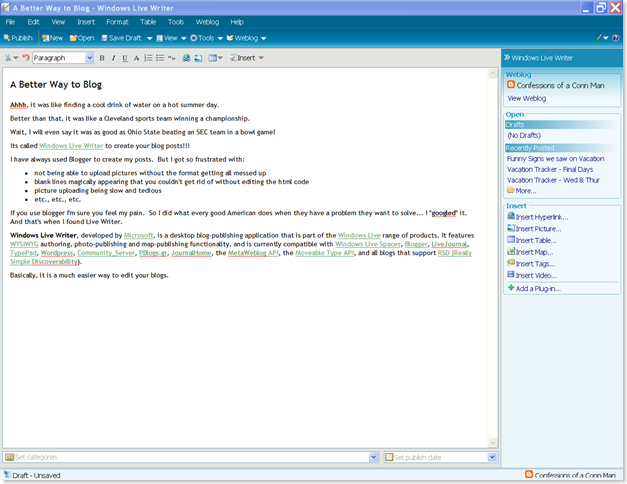Click the WYSIWYG hyperlink in the post
The width and height of the screenshot is (627, 484).
[24, 244]
